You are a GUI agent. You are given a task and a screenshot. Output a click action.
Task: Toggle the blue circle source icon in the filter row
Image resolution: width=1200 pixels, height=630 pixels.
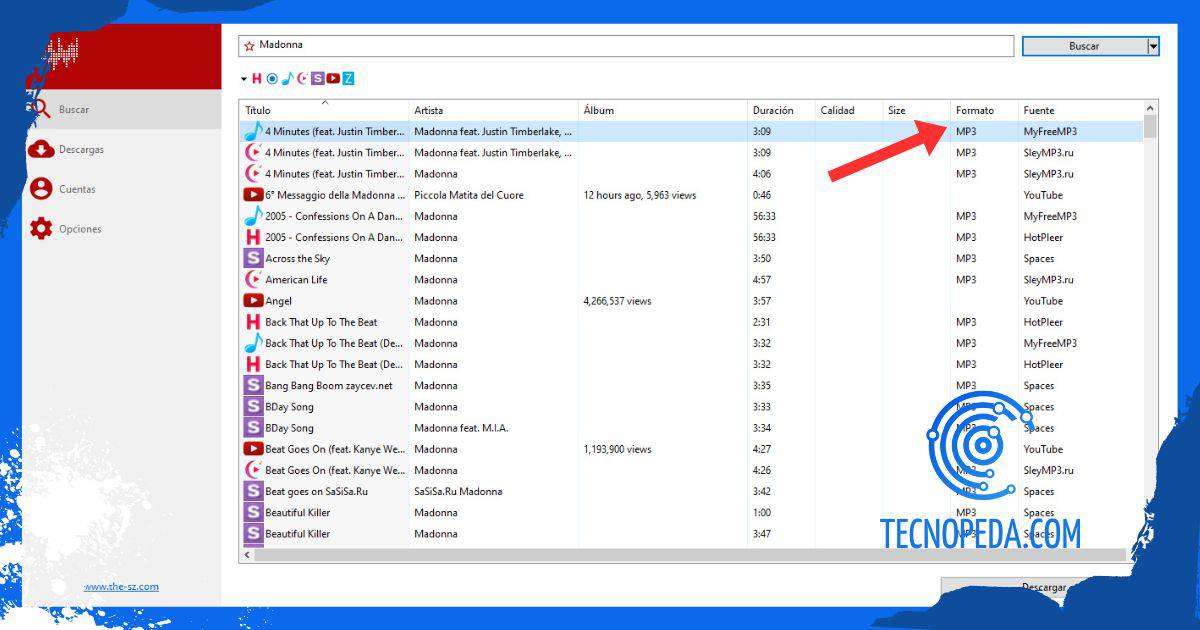pyautogui.click(x=272, y=78)
